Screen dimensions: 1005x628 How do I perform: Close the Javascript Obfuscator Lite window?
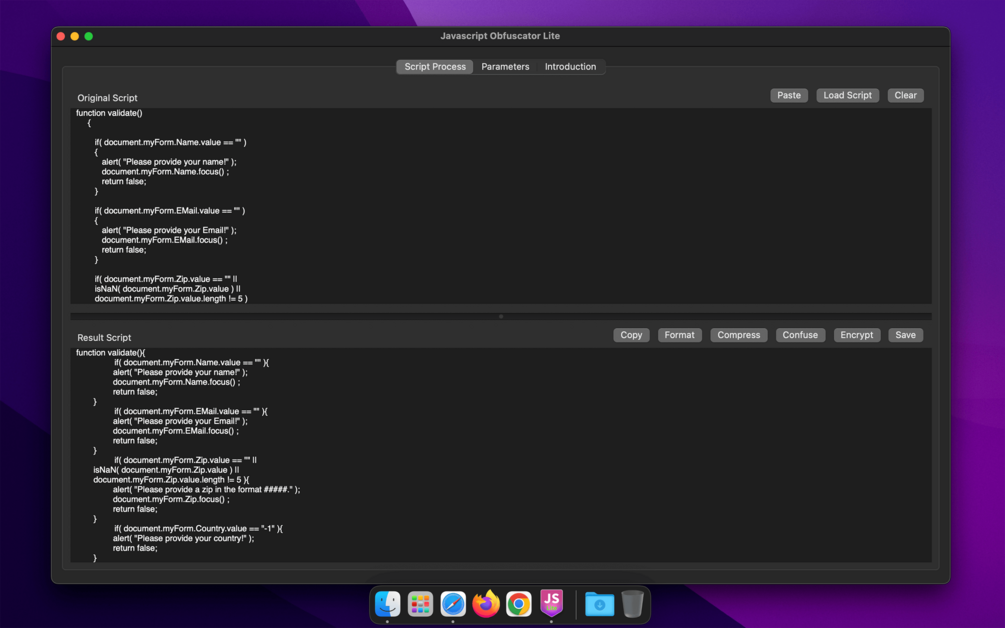61,37
